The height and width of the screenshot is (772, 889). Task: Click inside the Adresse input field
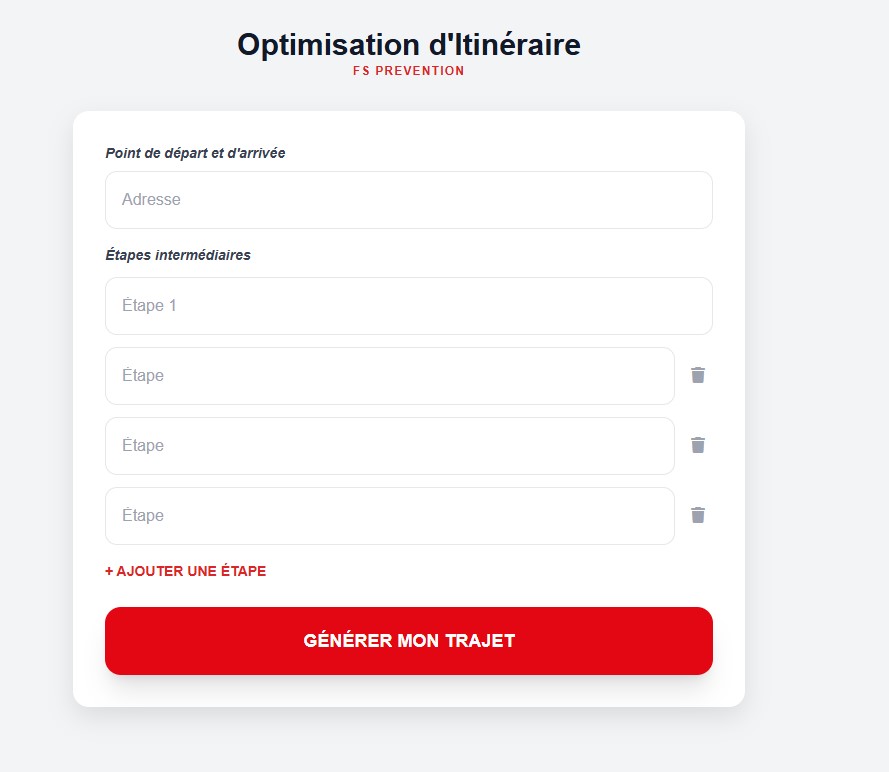[x=408, y=199]
